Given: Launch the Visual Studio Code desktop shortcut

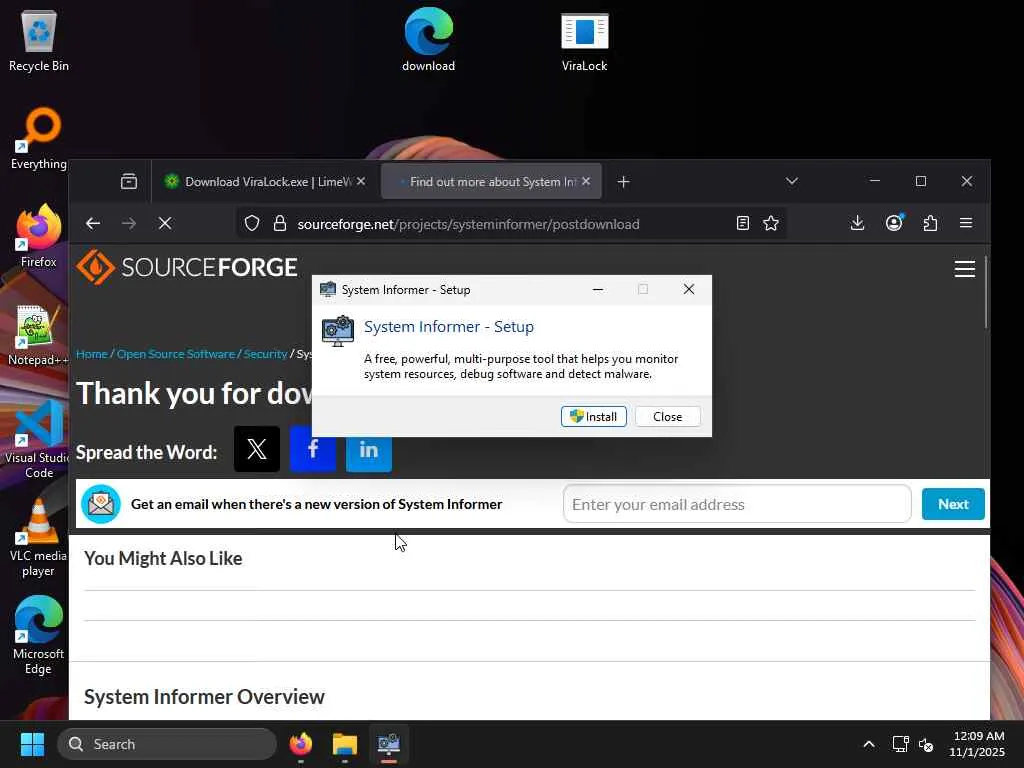Looking at the screenshot, I should 39,439.
